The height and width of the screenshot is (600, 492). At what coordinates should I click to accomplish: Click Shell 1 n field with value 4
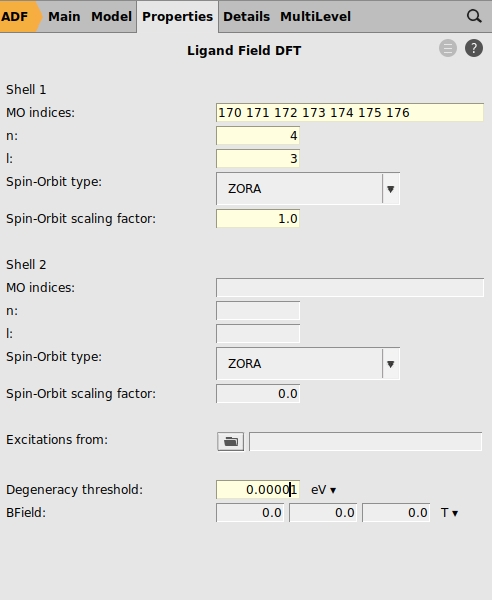tap(258, 135)
